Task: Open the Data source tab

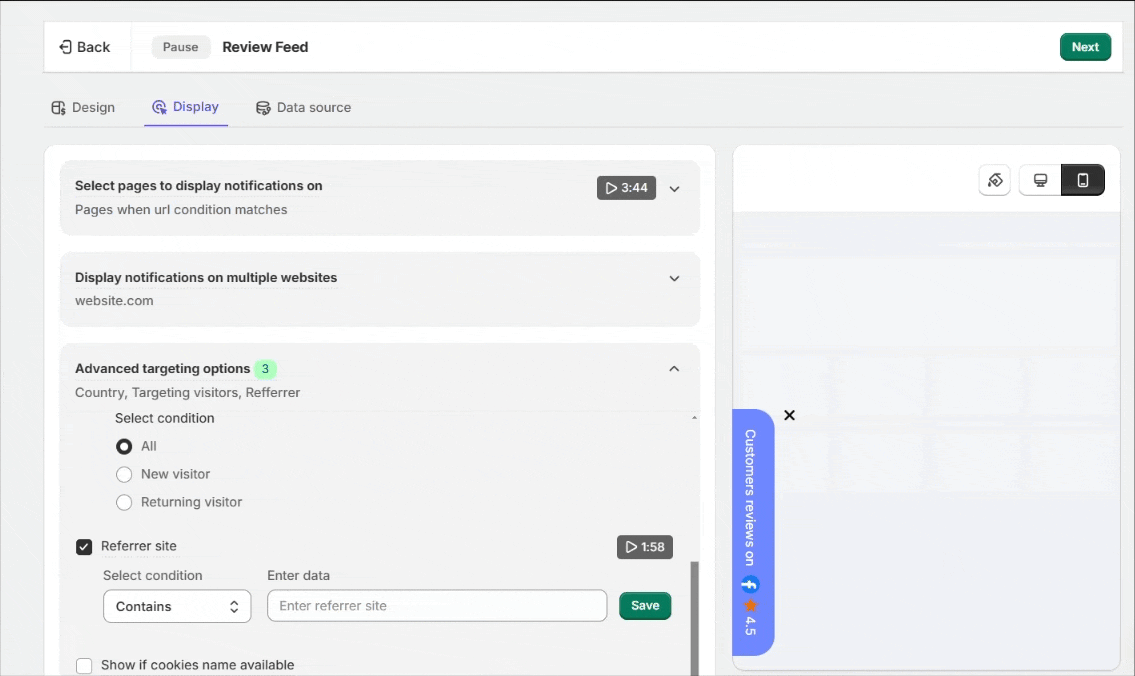Action: (303, 108)
